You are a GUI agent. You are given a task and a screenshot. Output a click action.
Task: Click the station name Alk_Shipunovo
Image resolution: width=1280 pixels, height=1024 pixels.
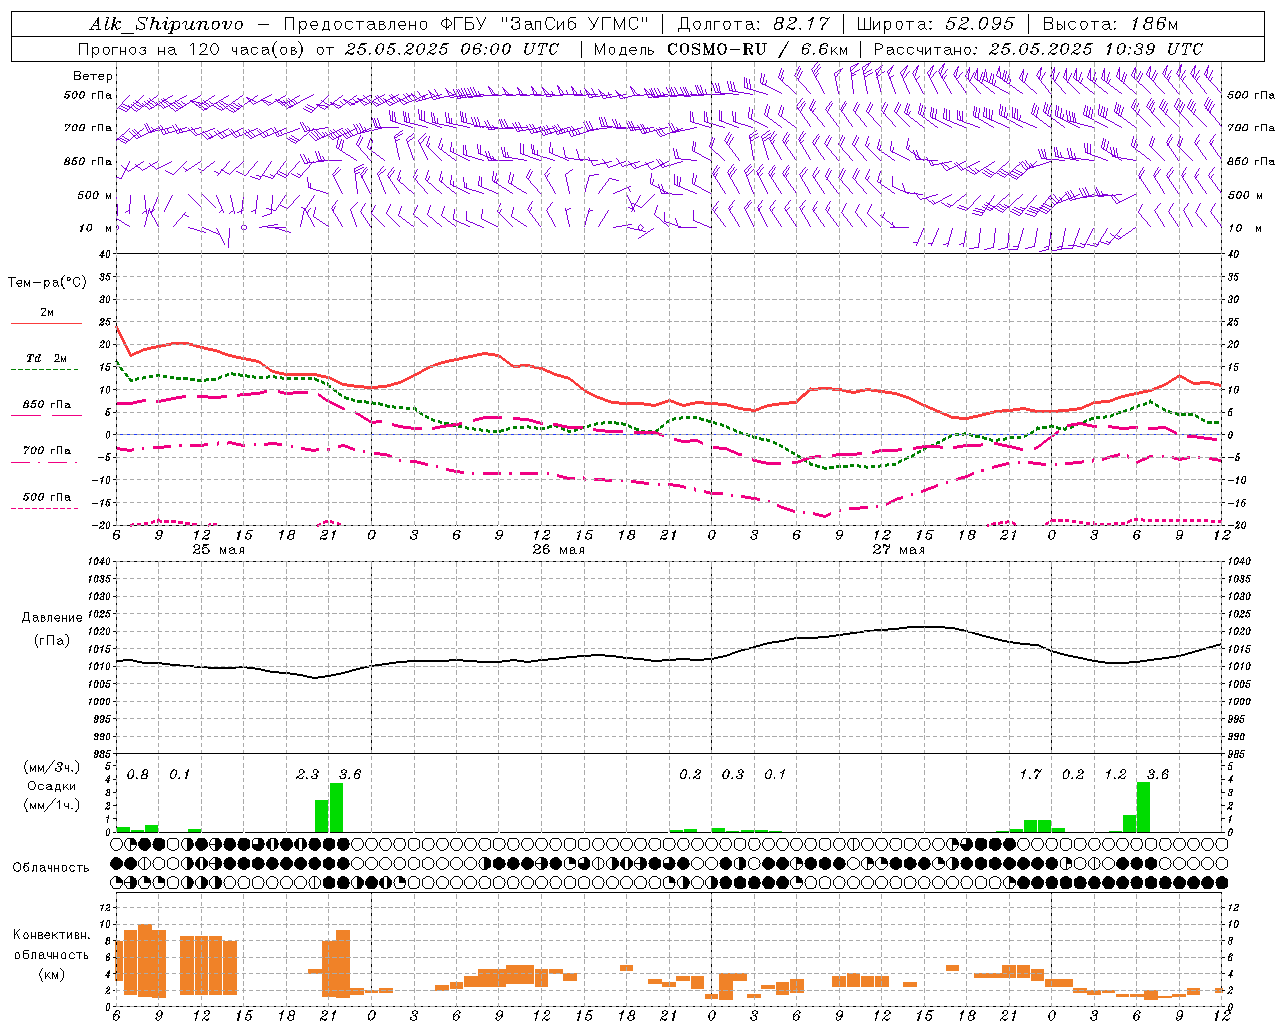coord(166,24)
